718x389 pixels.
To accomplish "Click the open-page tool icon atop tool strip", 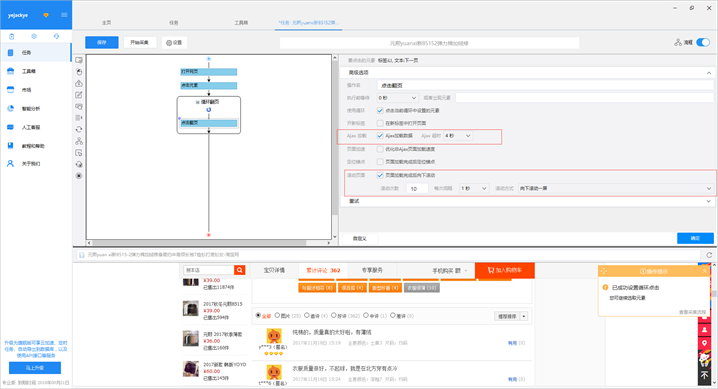I will tap(79, 60).
